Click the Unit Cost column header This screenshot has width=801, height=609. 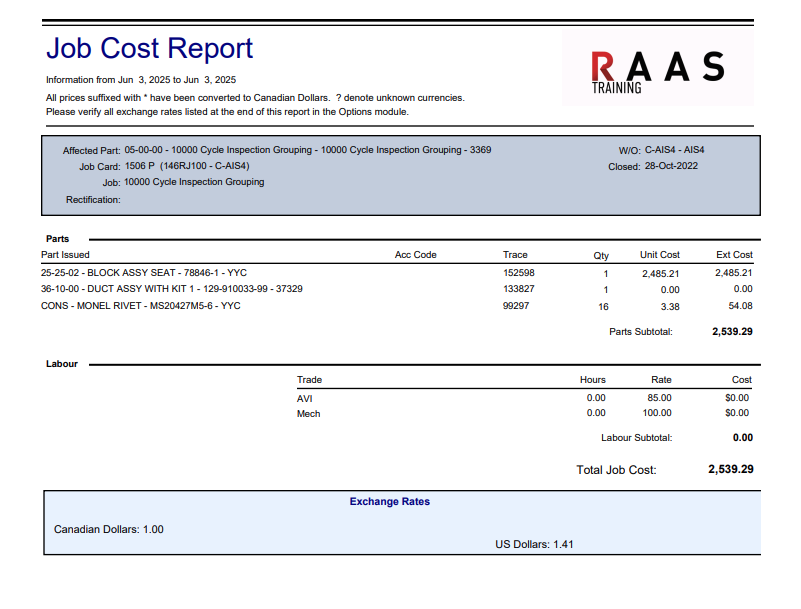coord(659,255)
